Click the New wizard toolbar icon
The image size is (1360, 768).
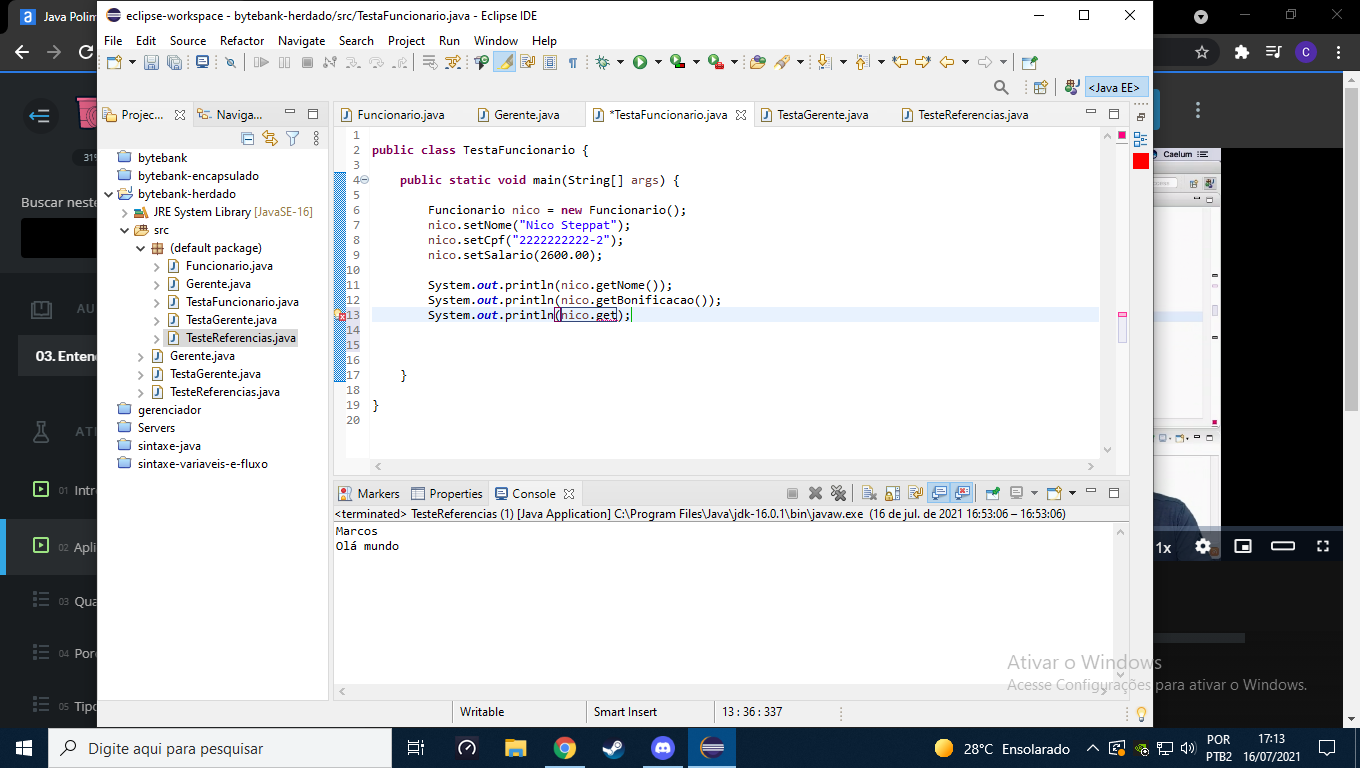point(114,62)
